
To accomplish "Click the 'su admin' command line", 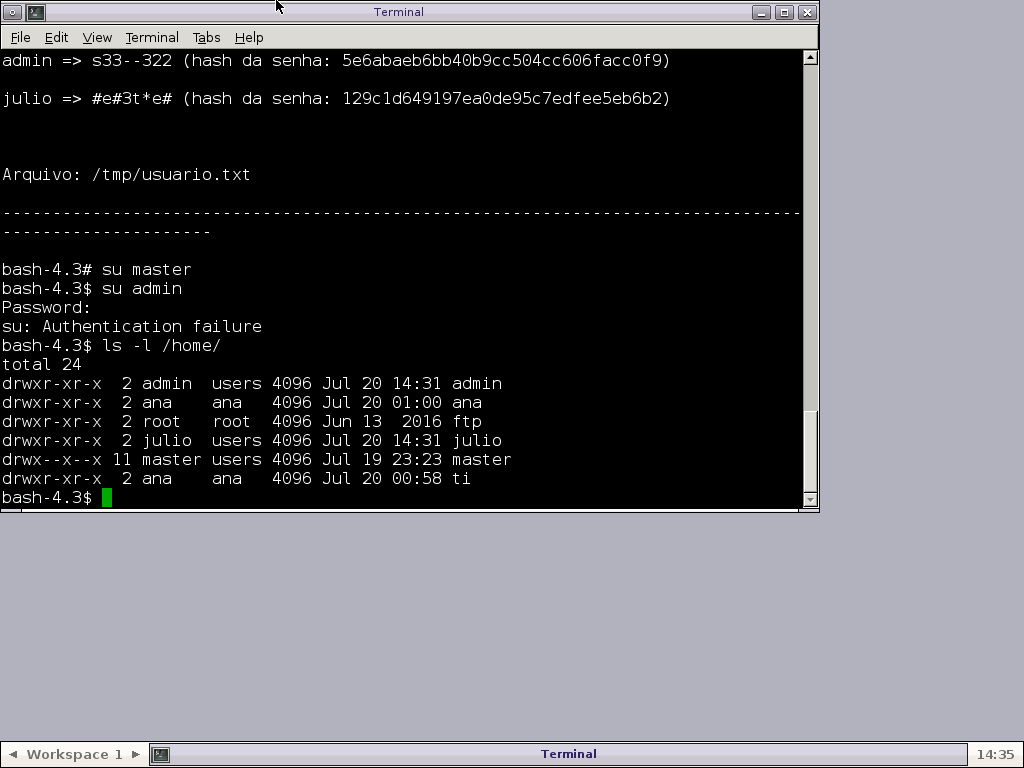I will tap(92, 289).
